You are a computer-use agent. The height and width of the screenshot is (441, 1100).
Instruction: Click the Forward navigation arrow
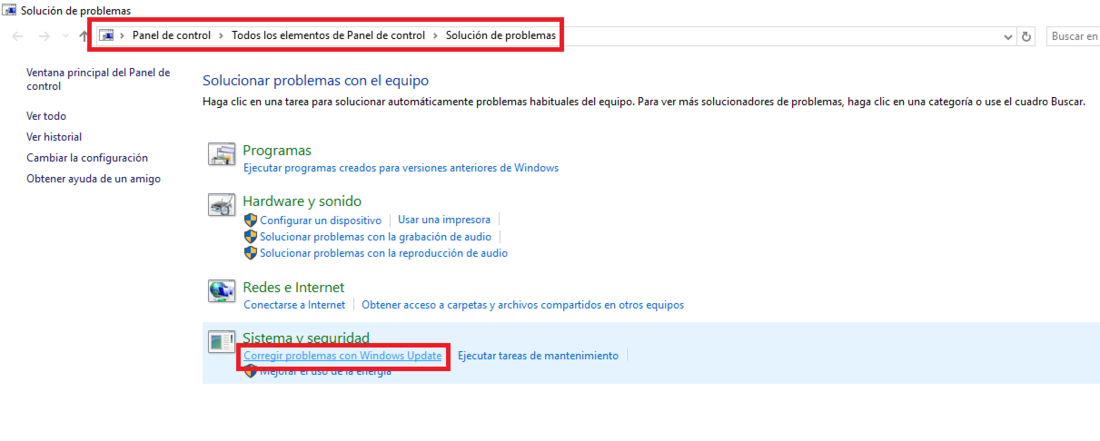click(43, 36)
